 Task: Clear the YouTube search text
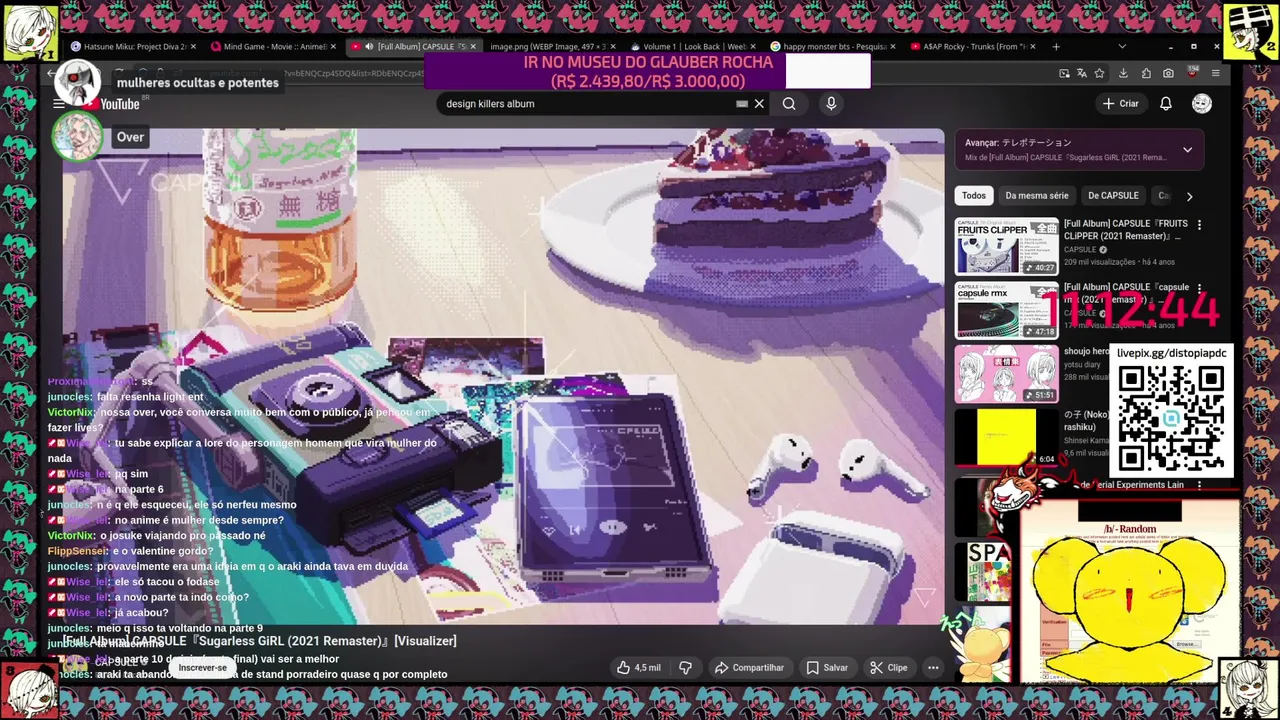pos(759,103)
